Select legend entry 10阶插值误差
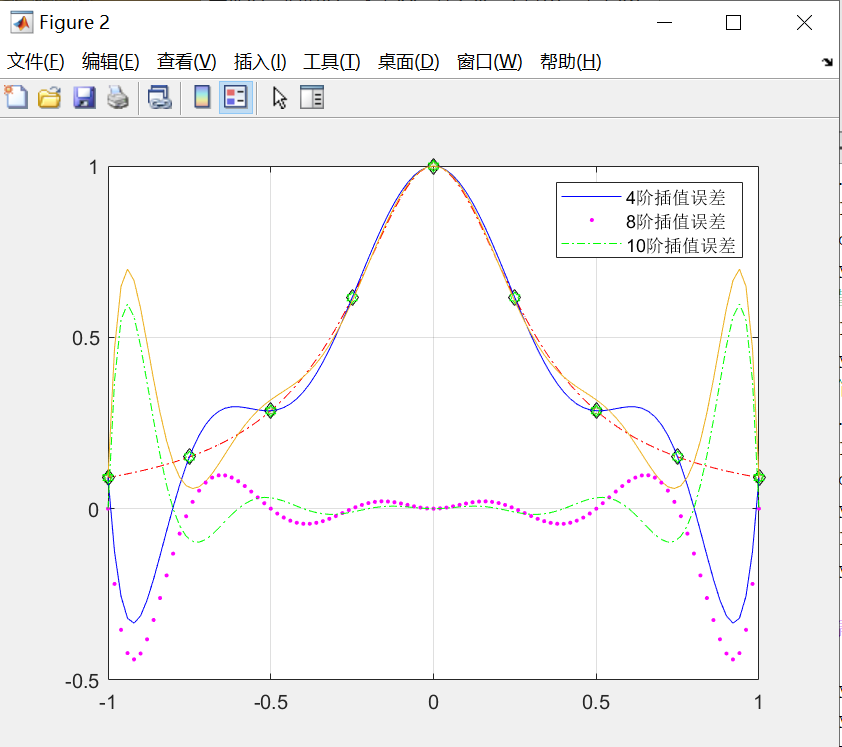The width and height of the screenshot is (842, 747). tap(681, 245)
